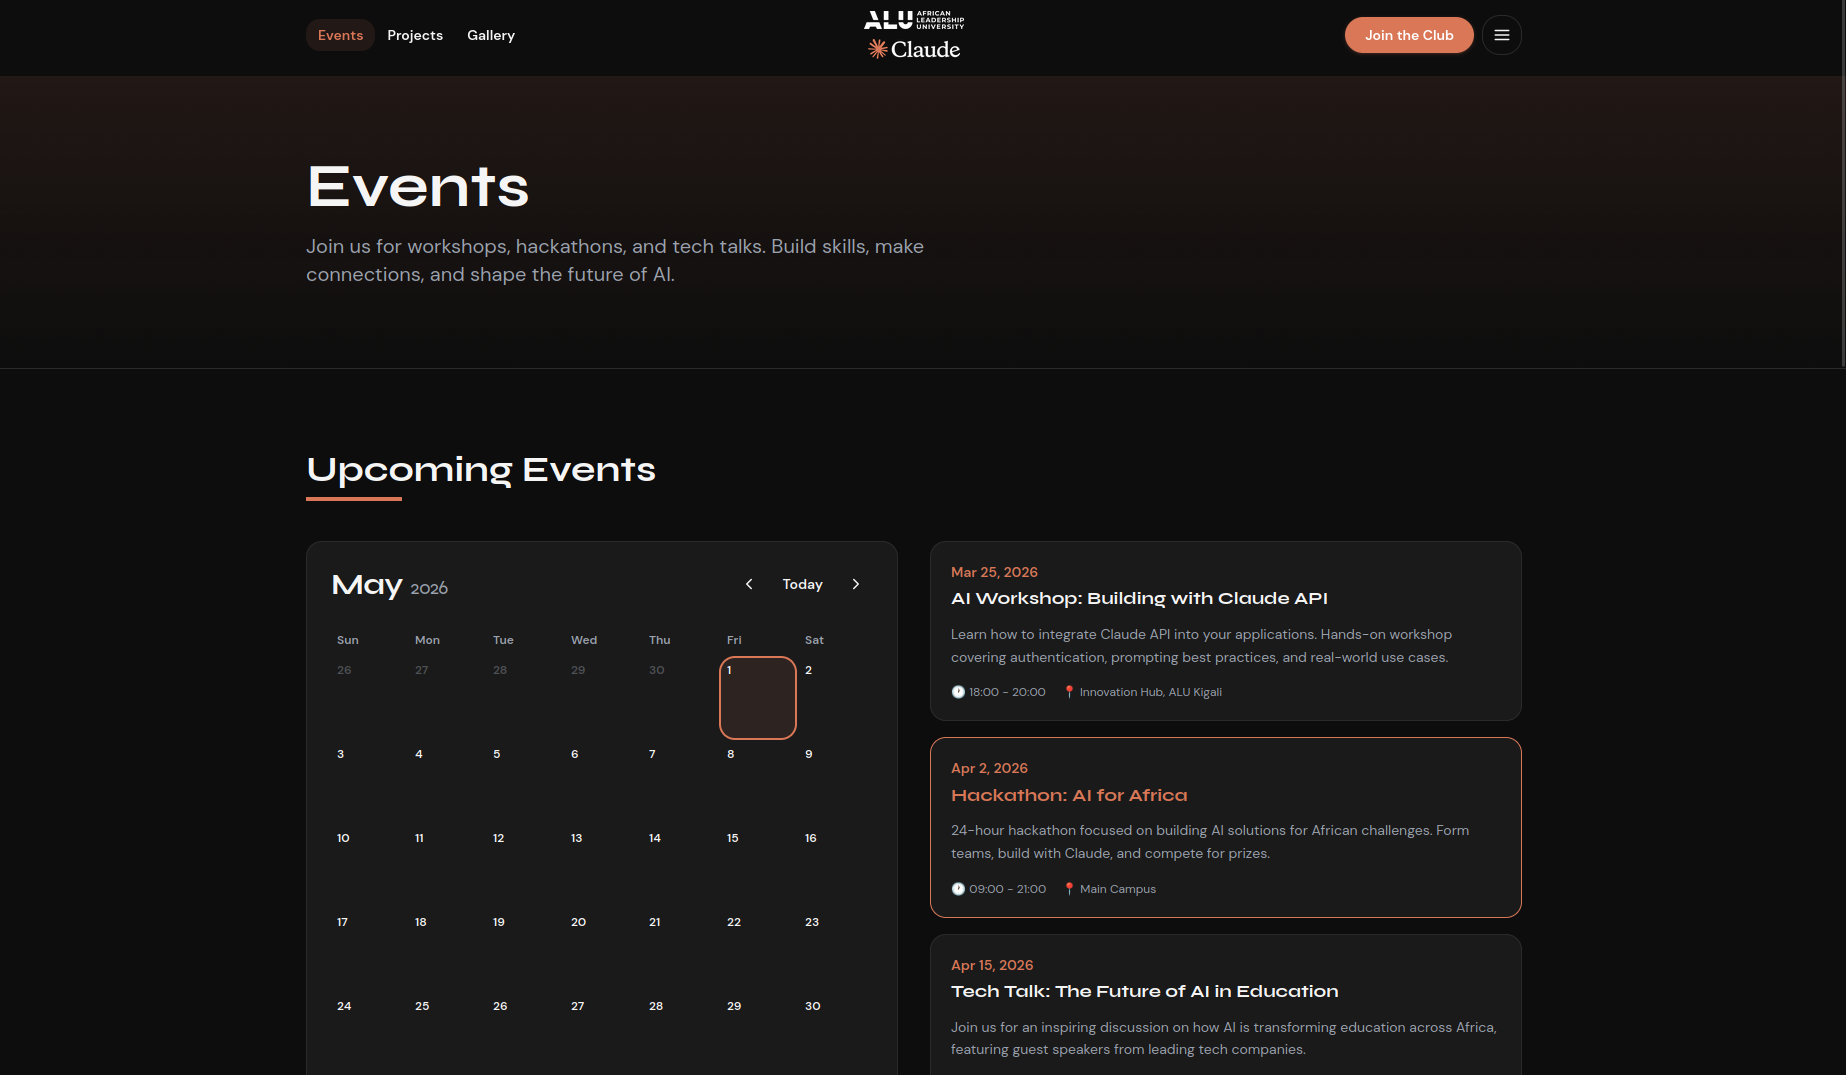Click the Apr 15, 2026 date label
The width and height of the screenshot is (1846, 1075).
click(992, 965)
